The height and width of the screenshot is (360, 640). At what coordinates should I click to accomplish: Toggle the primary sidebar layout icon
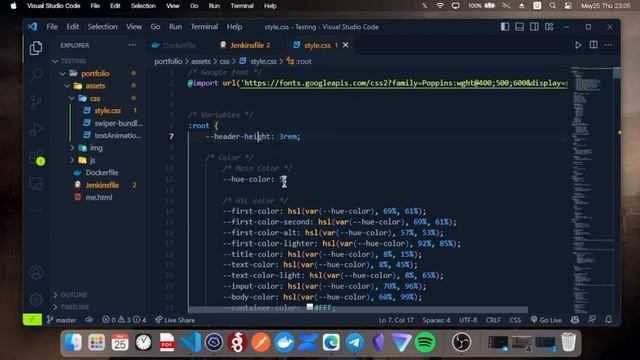pyautogui.click(x=505, y=27)
